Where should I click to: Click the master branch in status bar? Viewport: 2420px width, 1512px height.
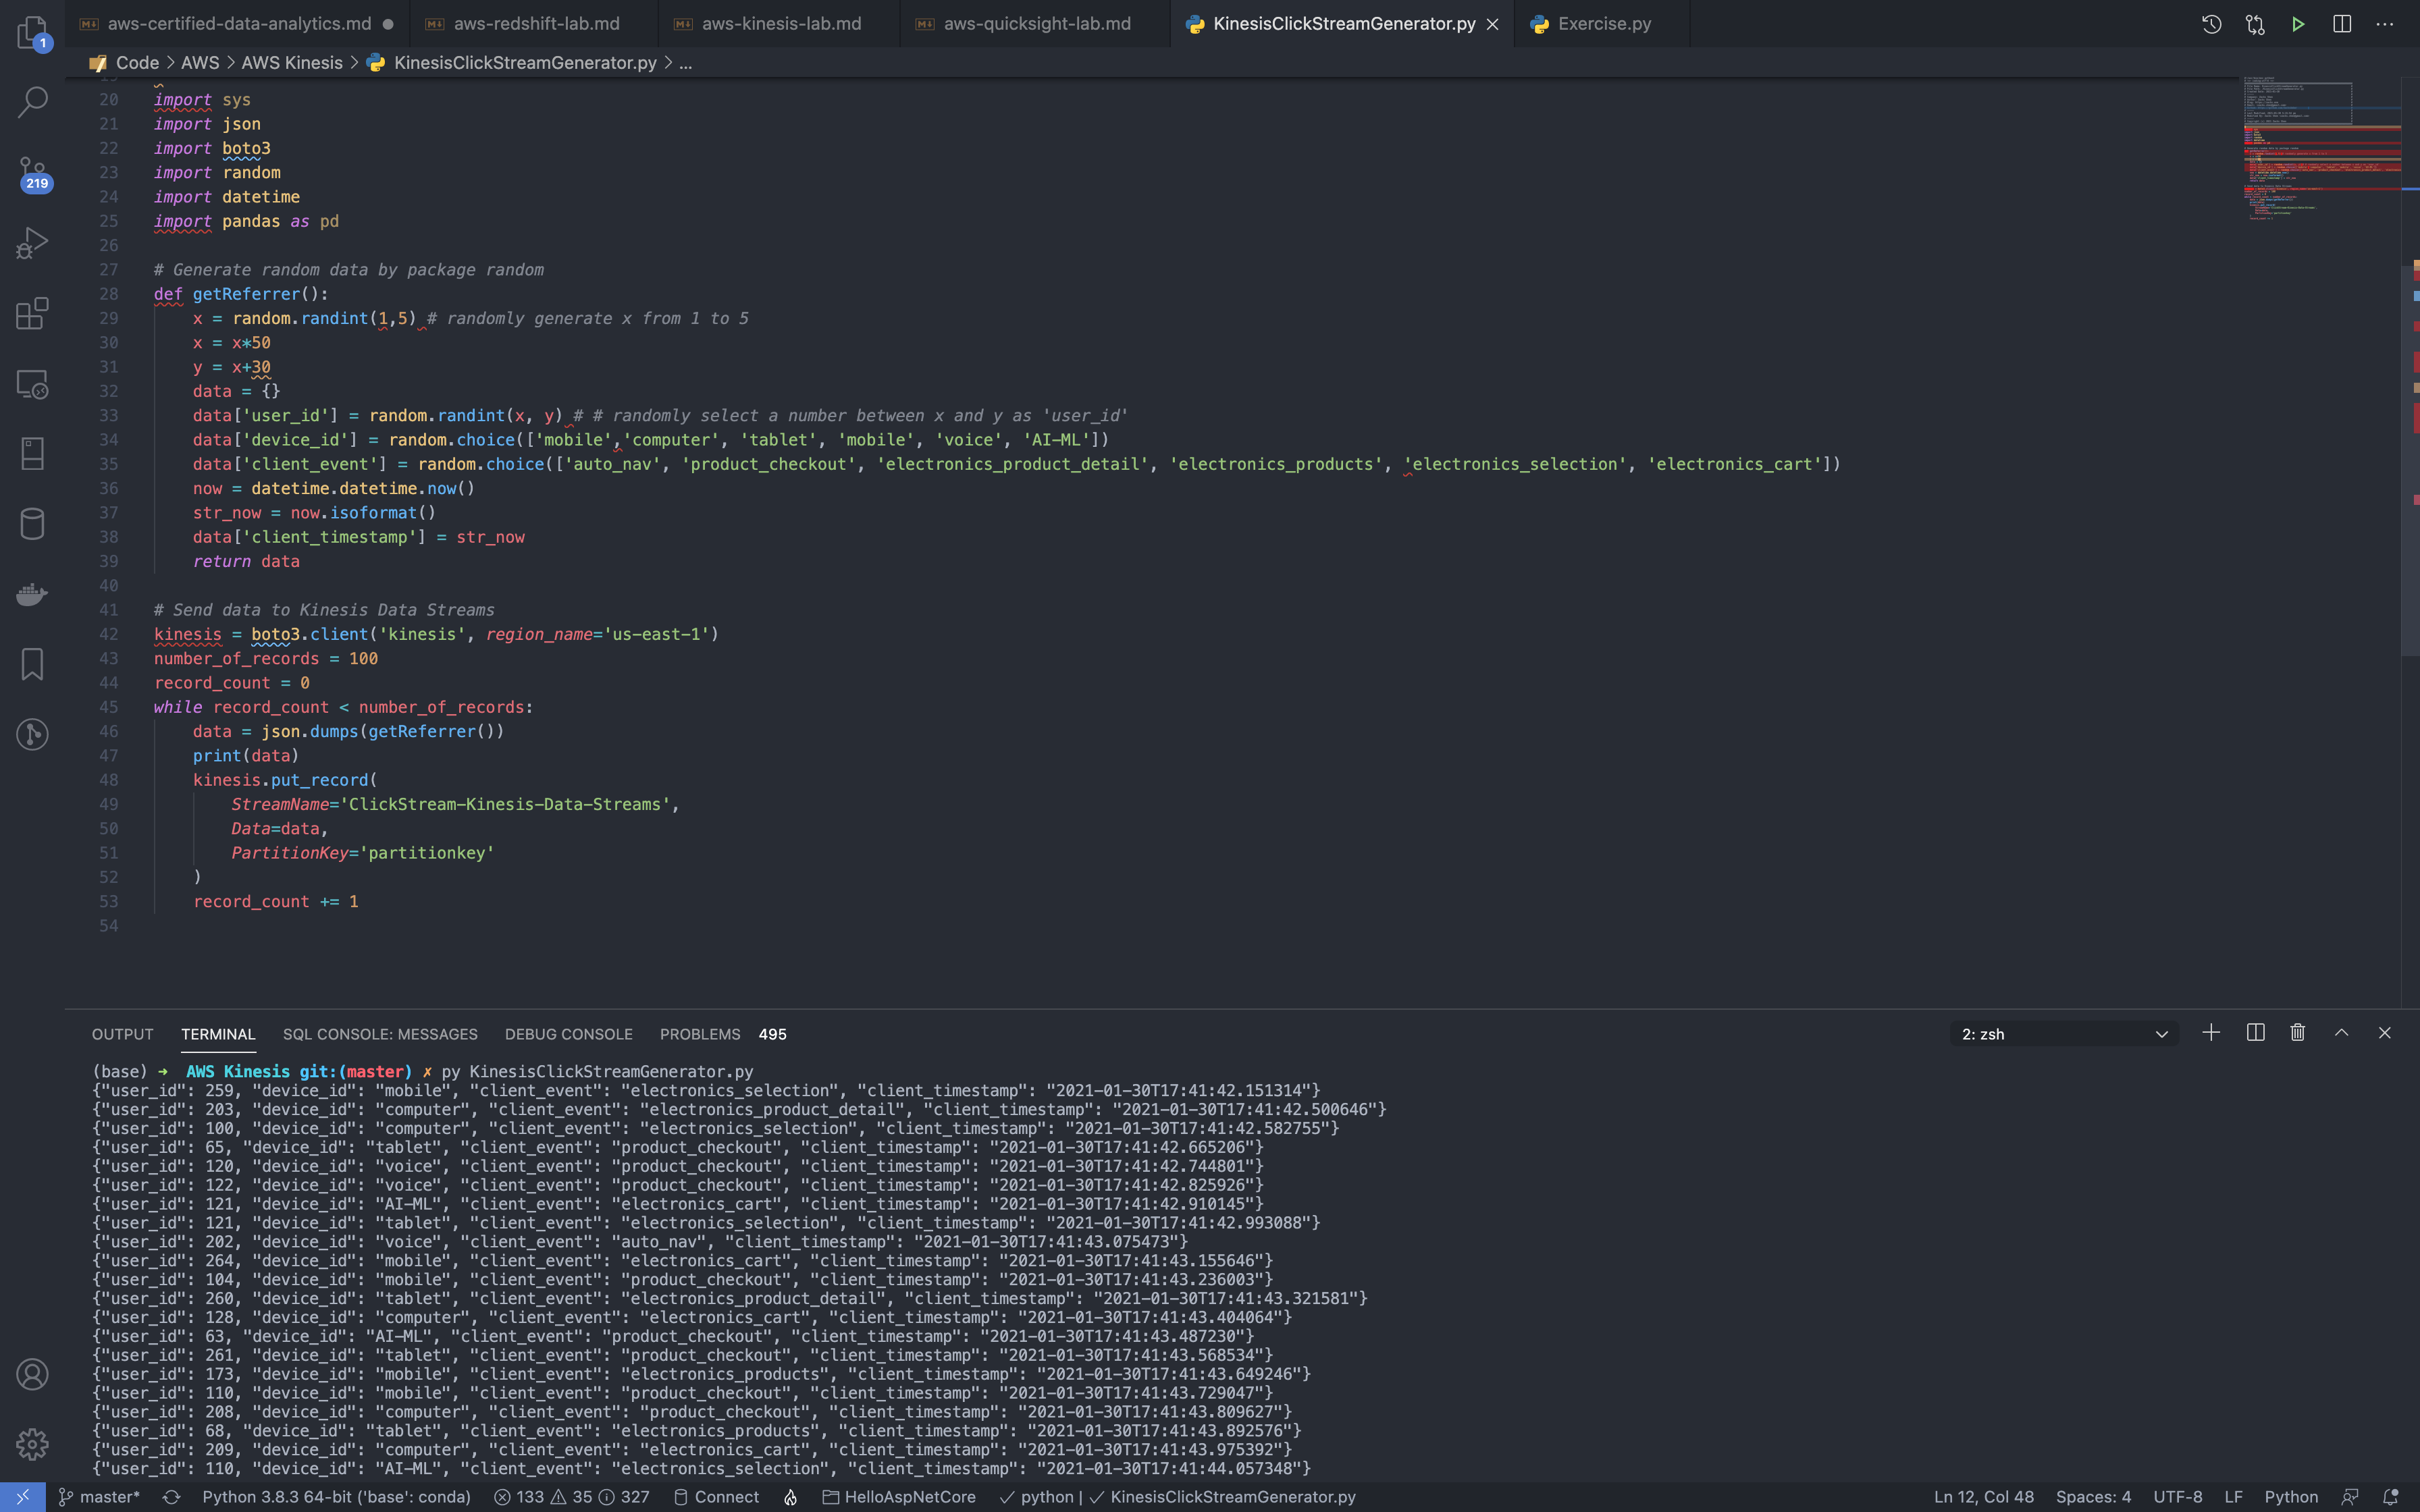pos(100,1497)
